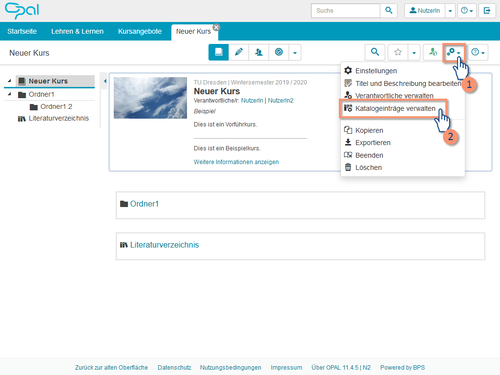Click the Kopieren copy icon
Viewport: 500px width, 375px height.
coord(348,130)
